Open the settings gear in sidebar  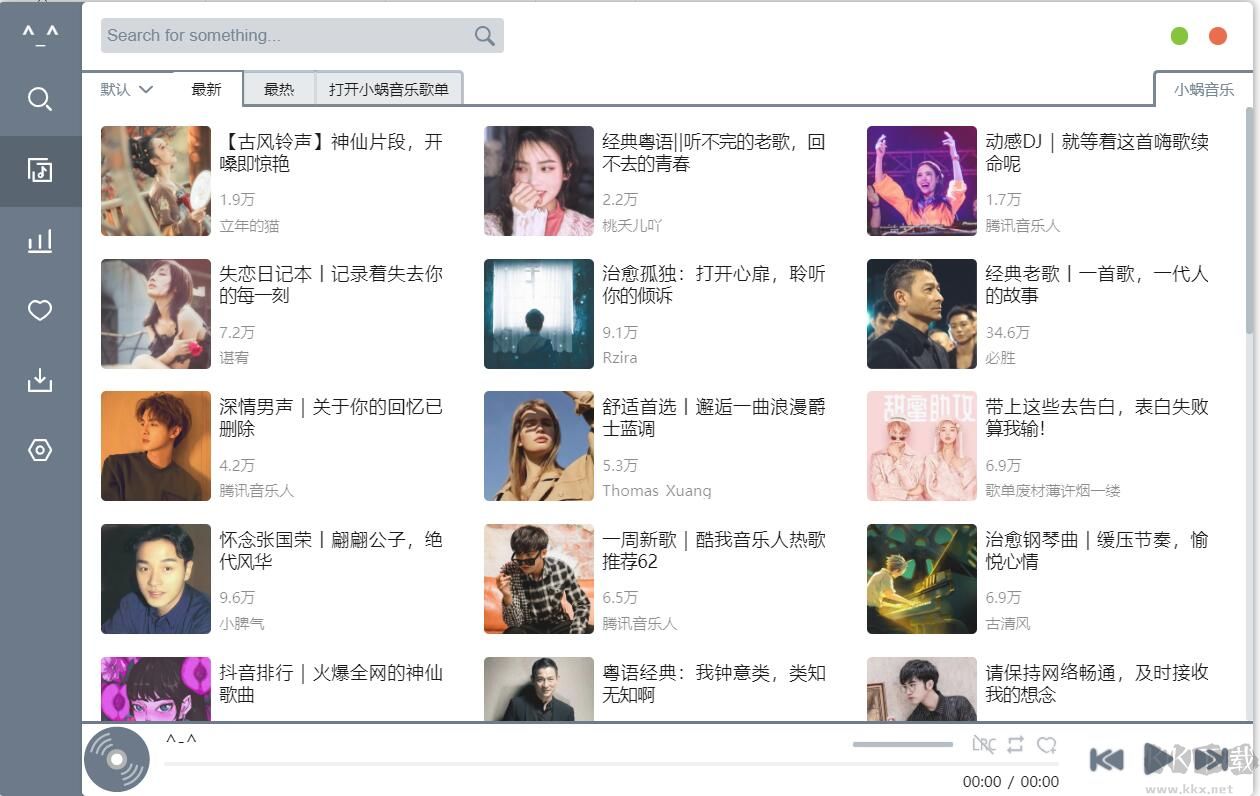(x=40, y=450)
